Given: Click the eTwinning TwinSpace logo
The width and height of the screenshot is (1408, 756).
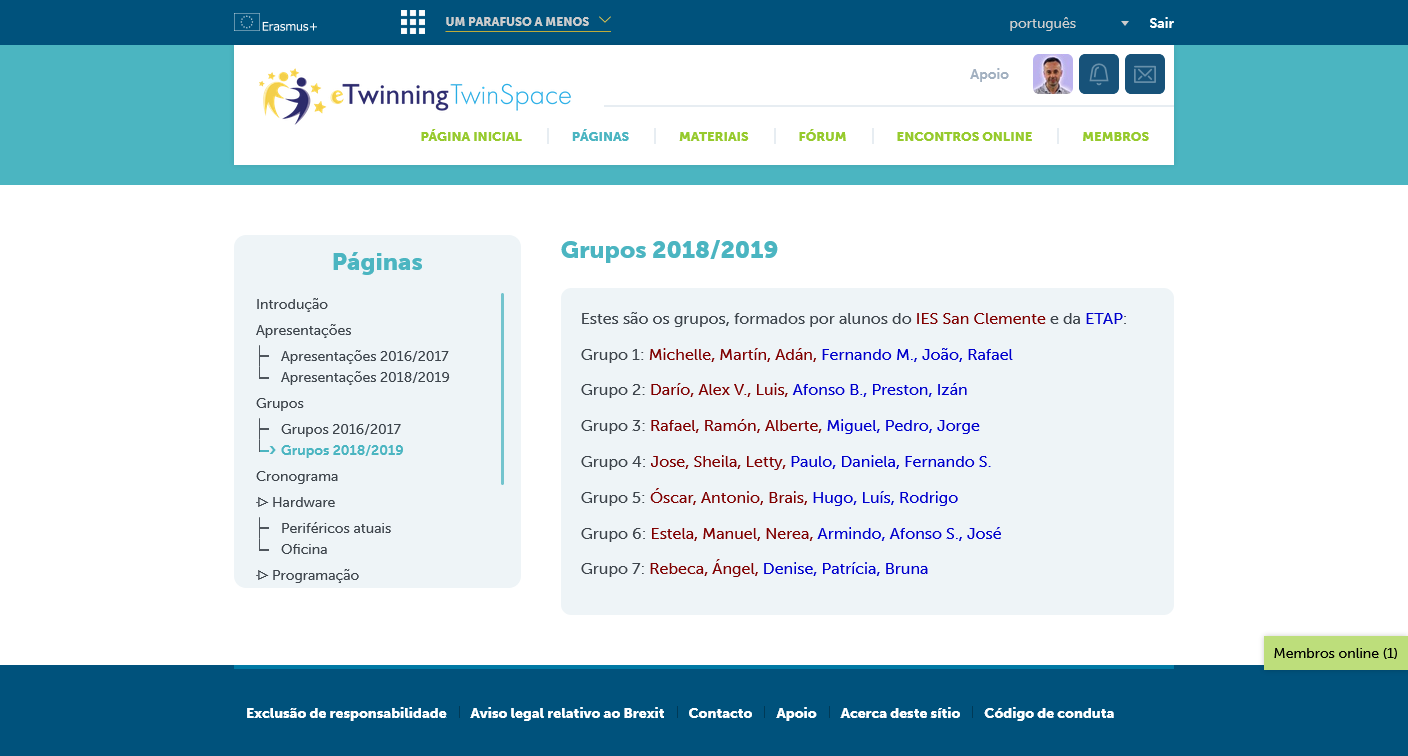Looking at the screenshot, I should pyautogui.click(x=415, y=96).
